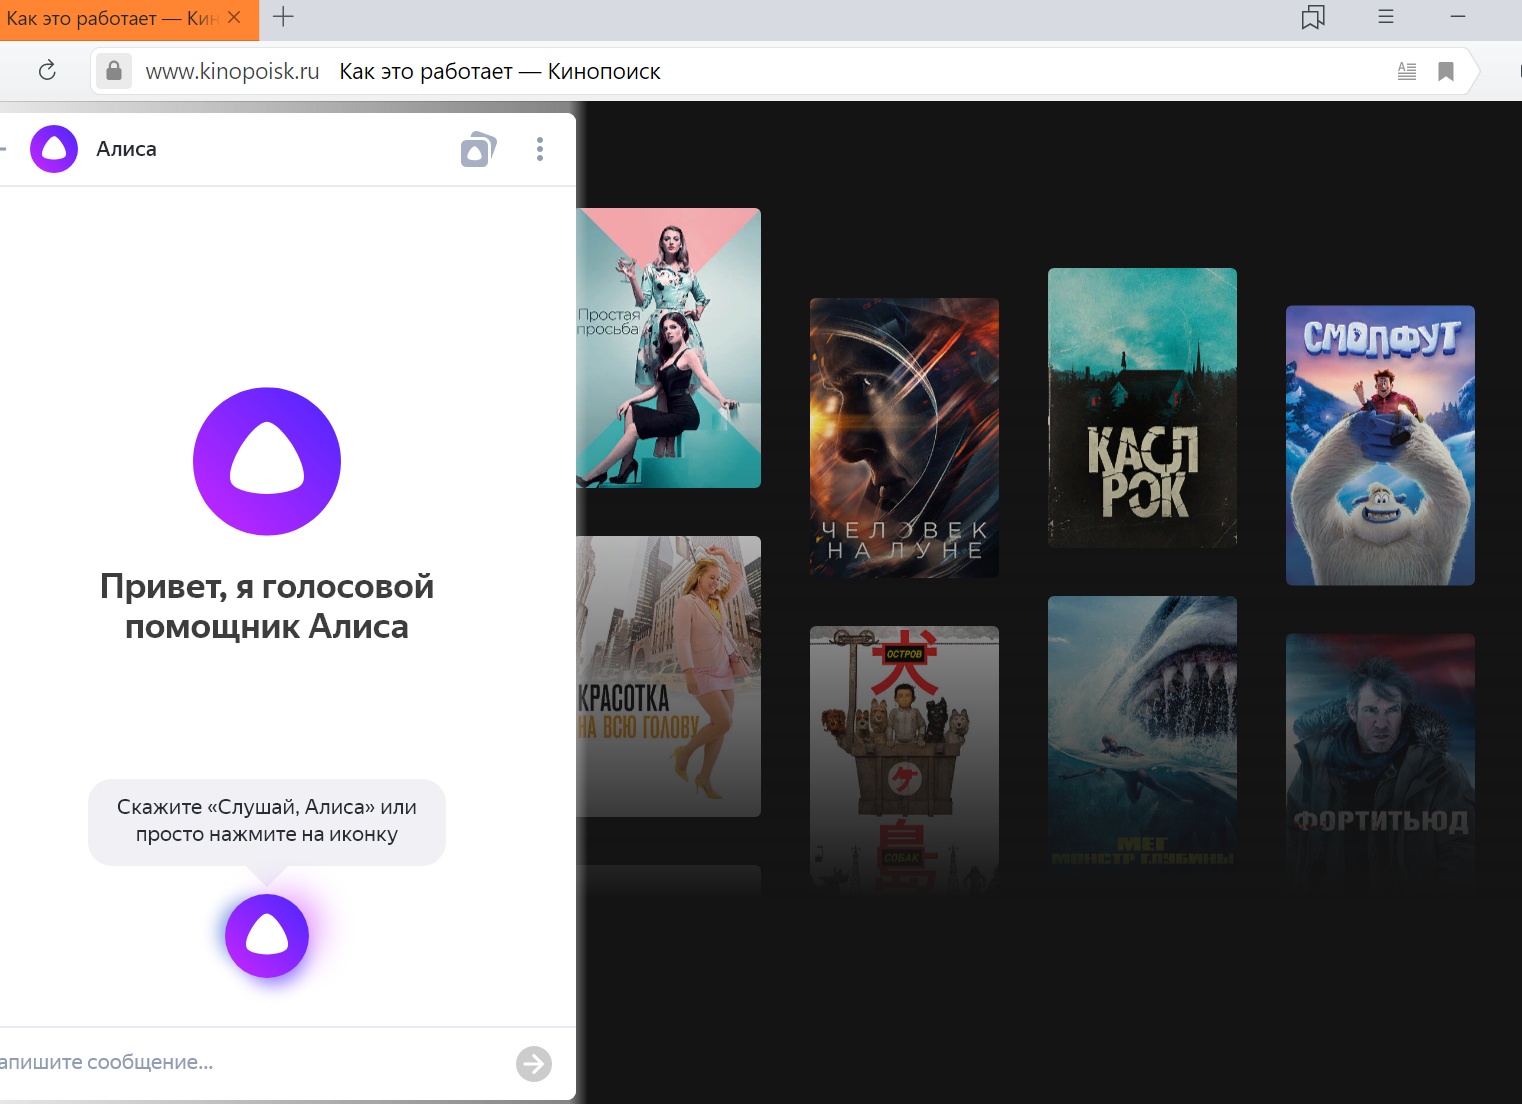Open the 'Мег: Монстр глубины' shark poster

pyautogui.click(x=1142, y=736)
